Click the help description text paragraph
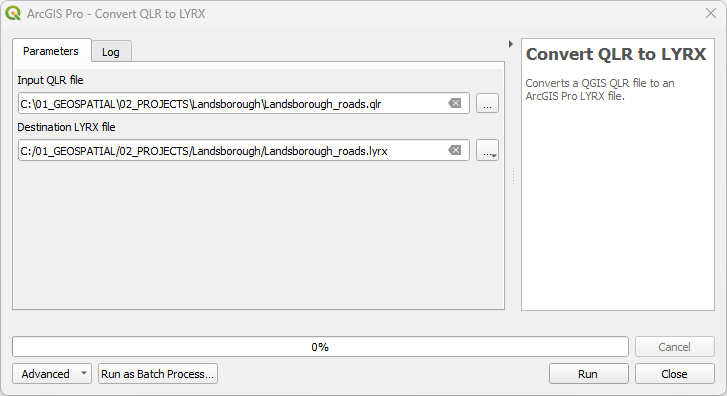The image size is (727, 396). pyautogui.click(x=599, y=89)
